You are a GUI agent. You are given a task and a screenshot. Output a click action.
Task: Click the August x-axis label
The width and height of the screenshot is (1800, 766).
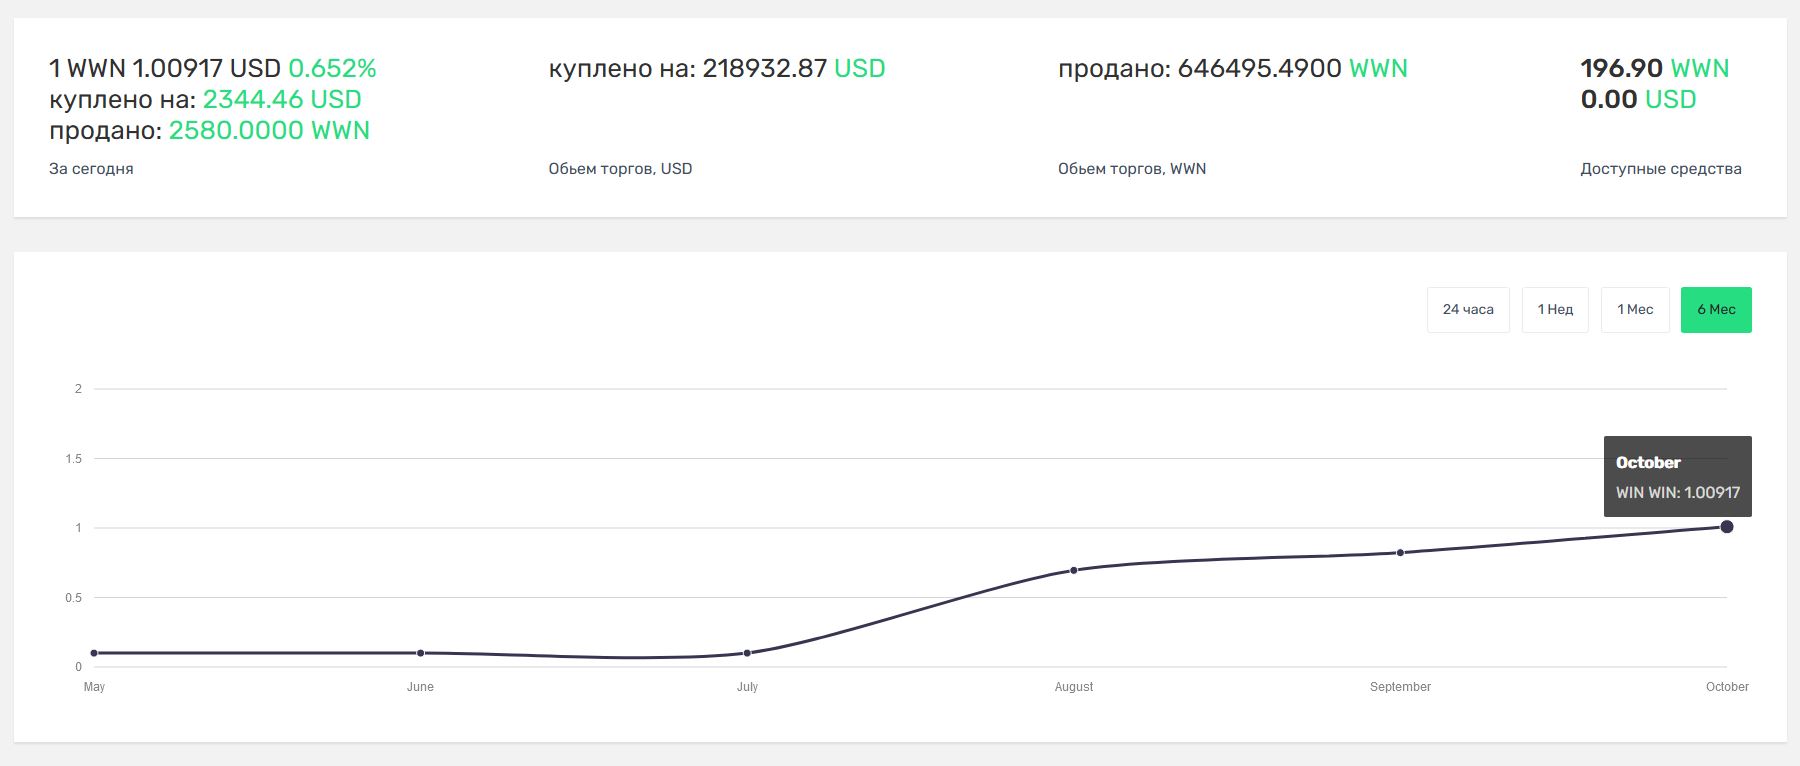1074,687
